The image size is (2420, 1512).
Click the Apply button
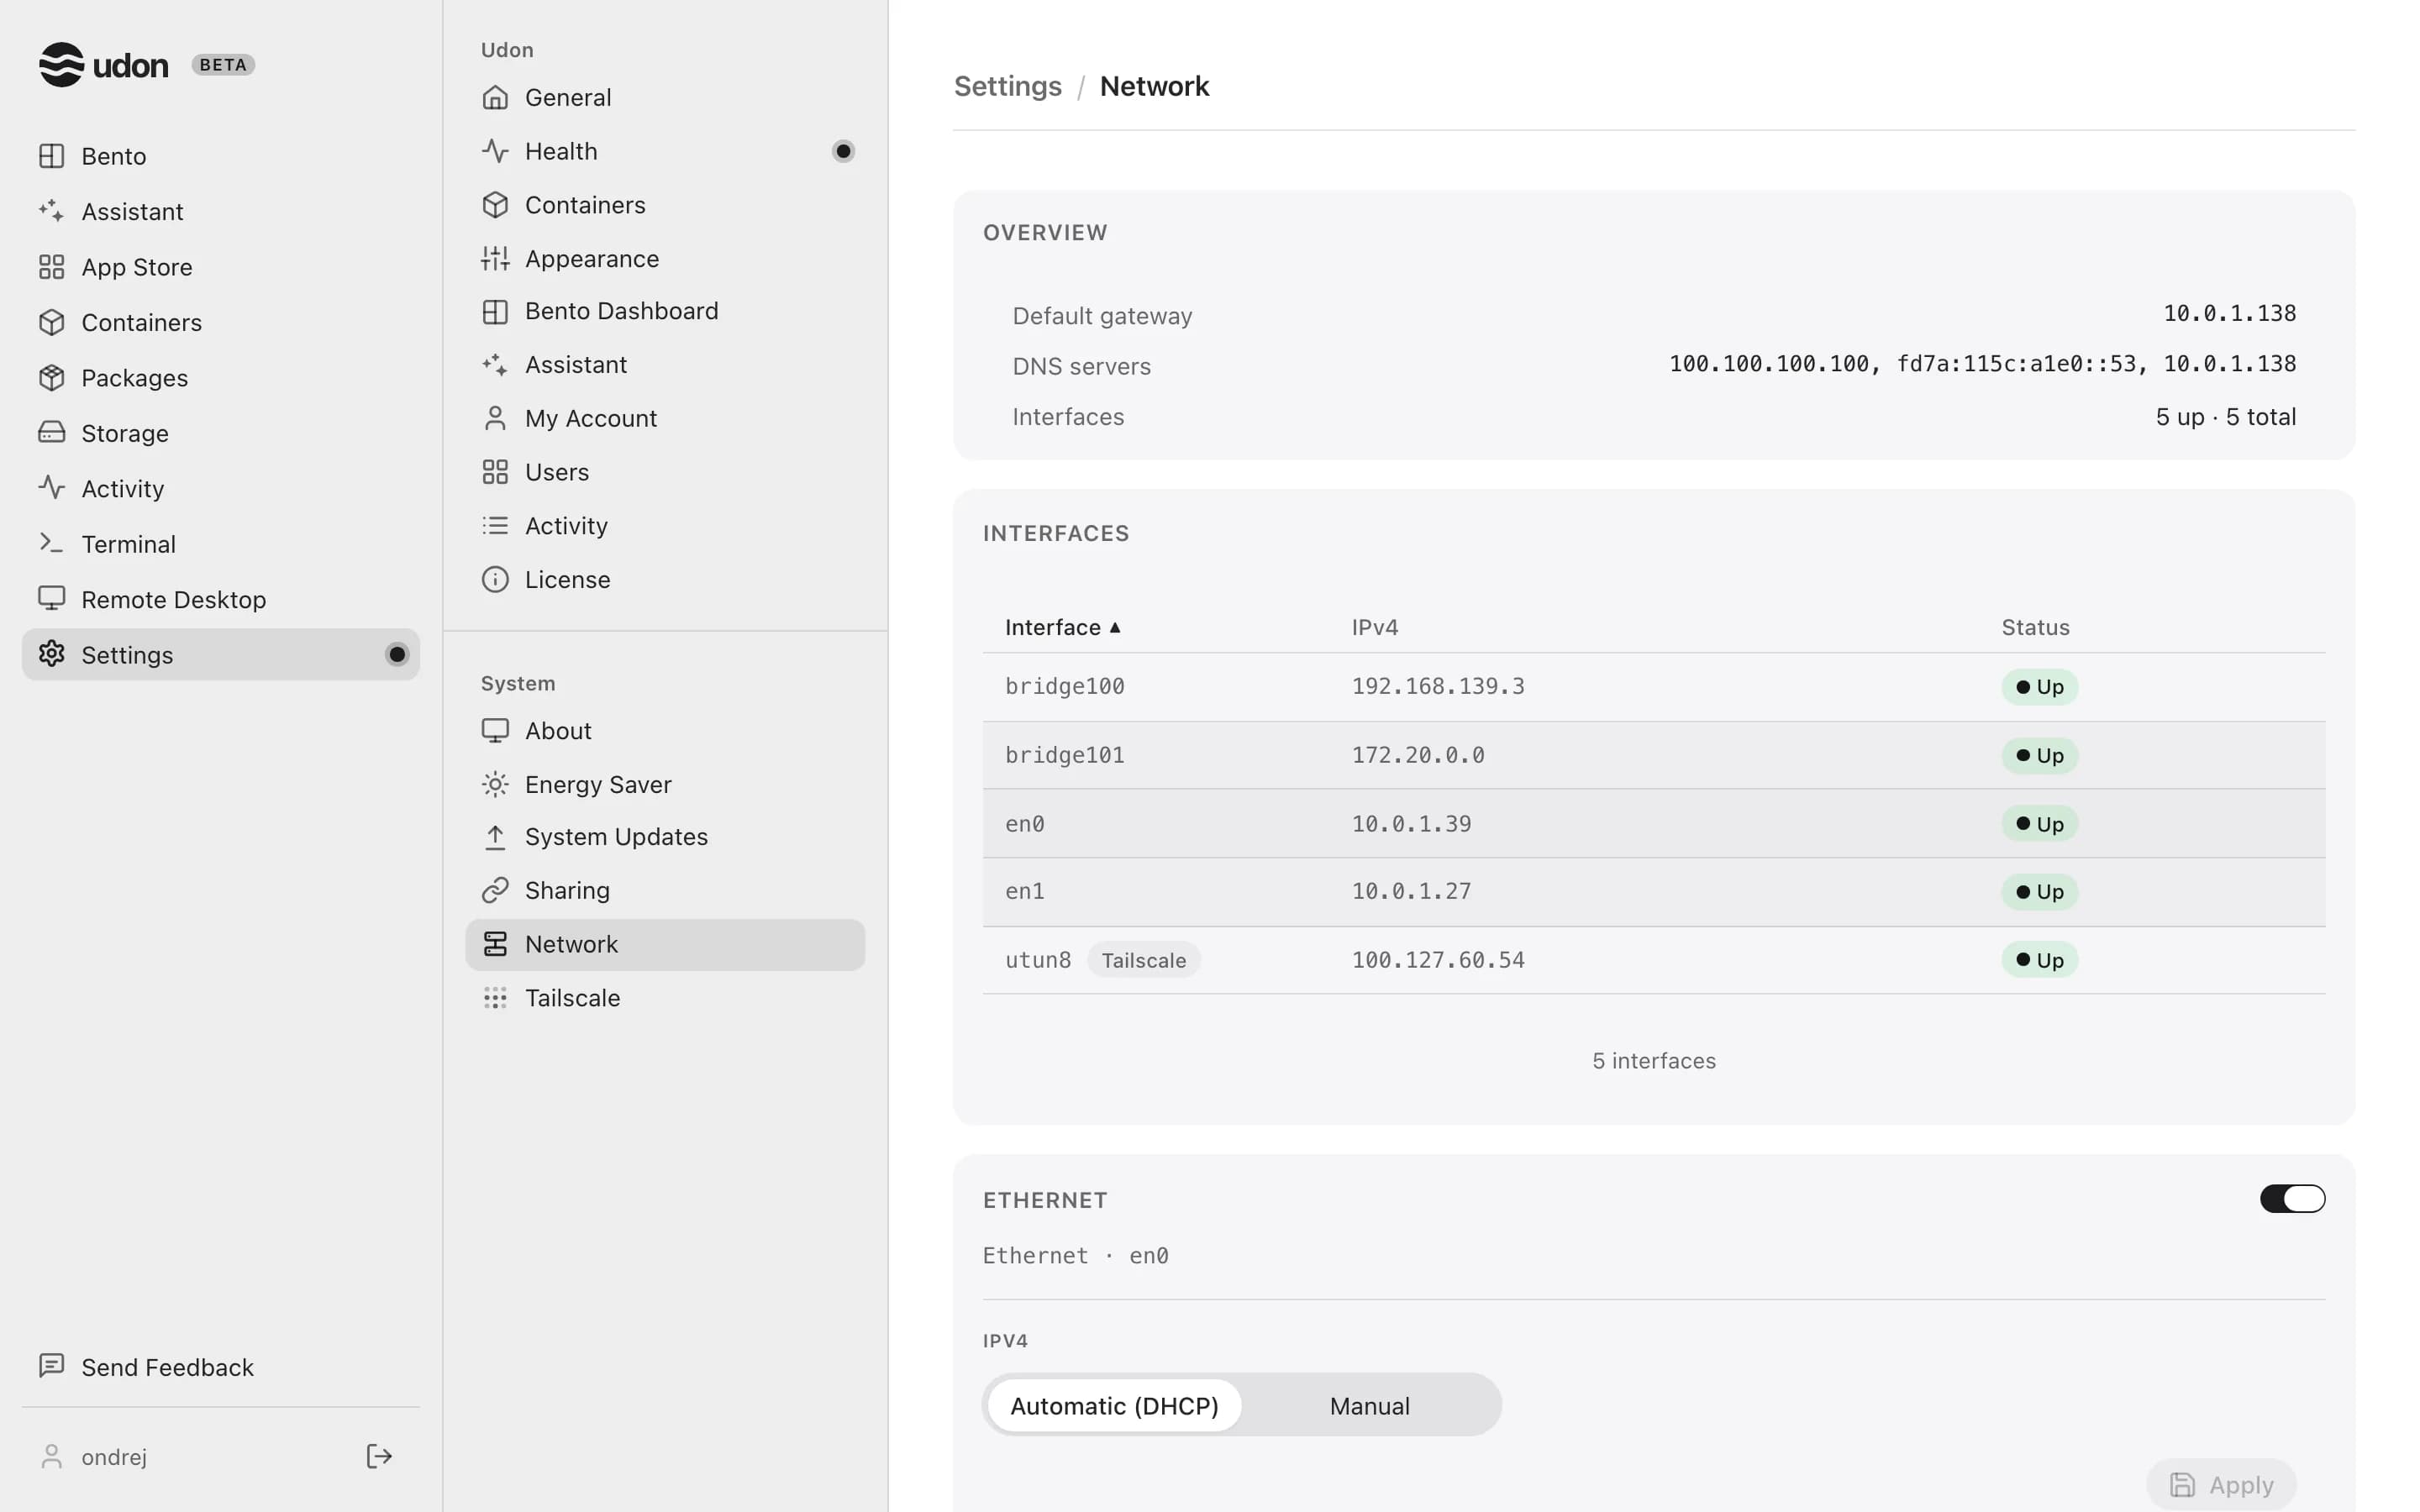pyautogui.click(x=2221, y=1485)
